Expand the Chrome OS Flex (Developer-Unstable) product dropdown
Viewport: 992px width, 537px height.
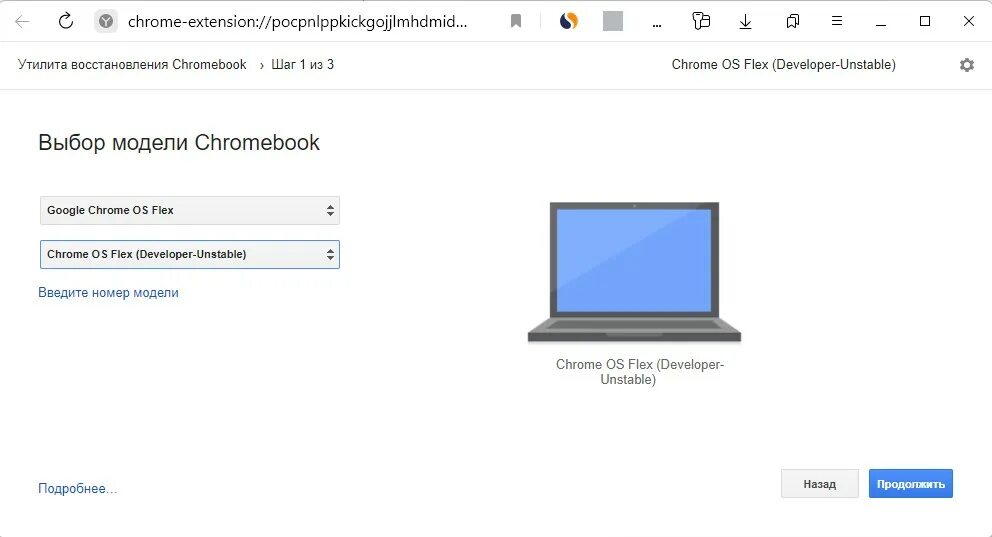point(190,254)
